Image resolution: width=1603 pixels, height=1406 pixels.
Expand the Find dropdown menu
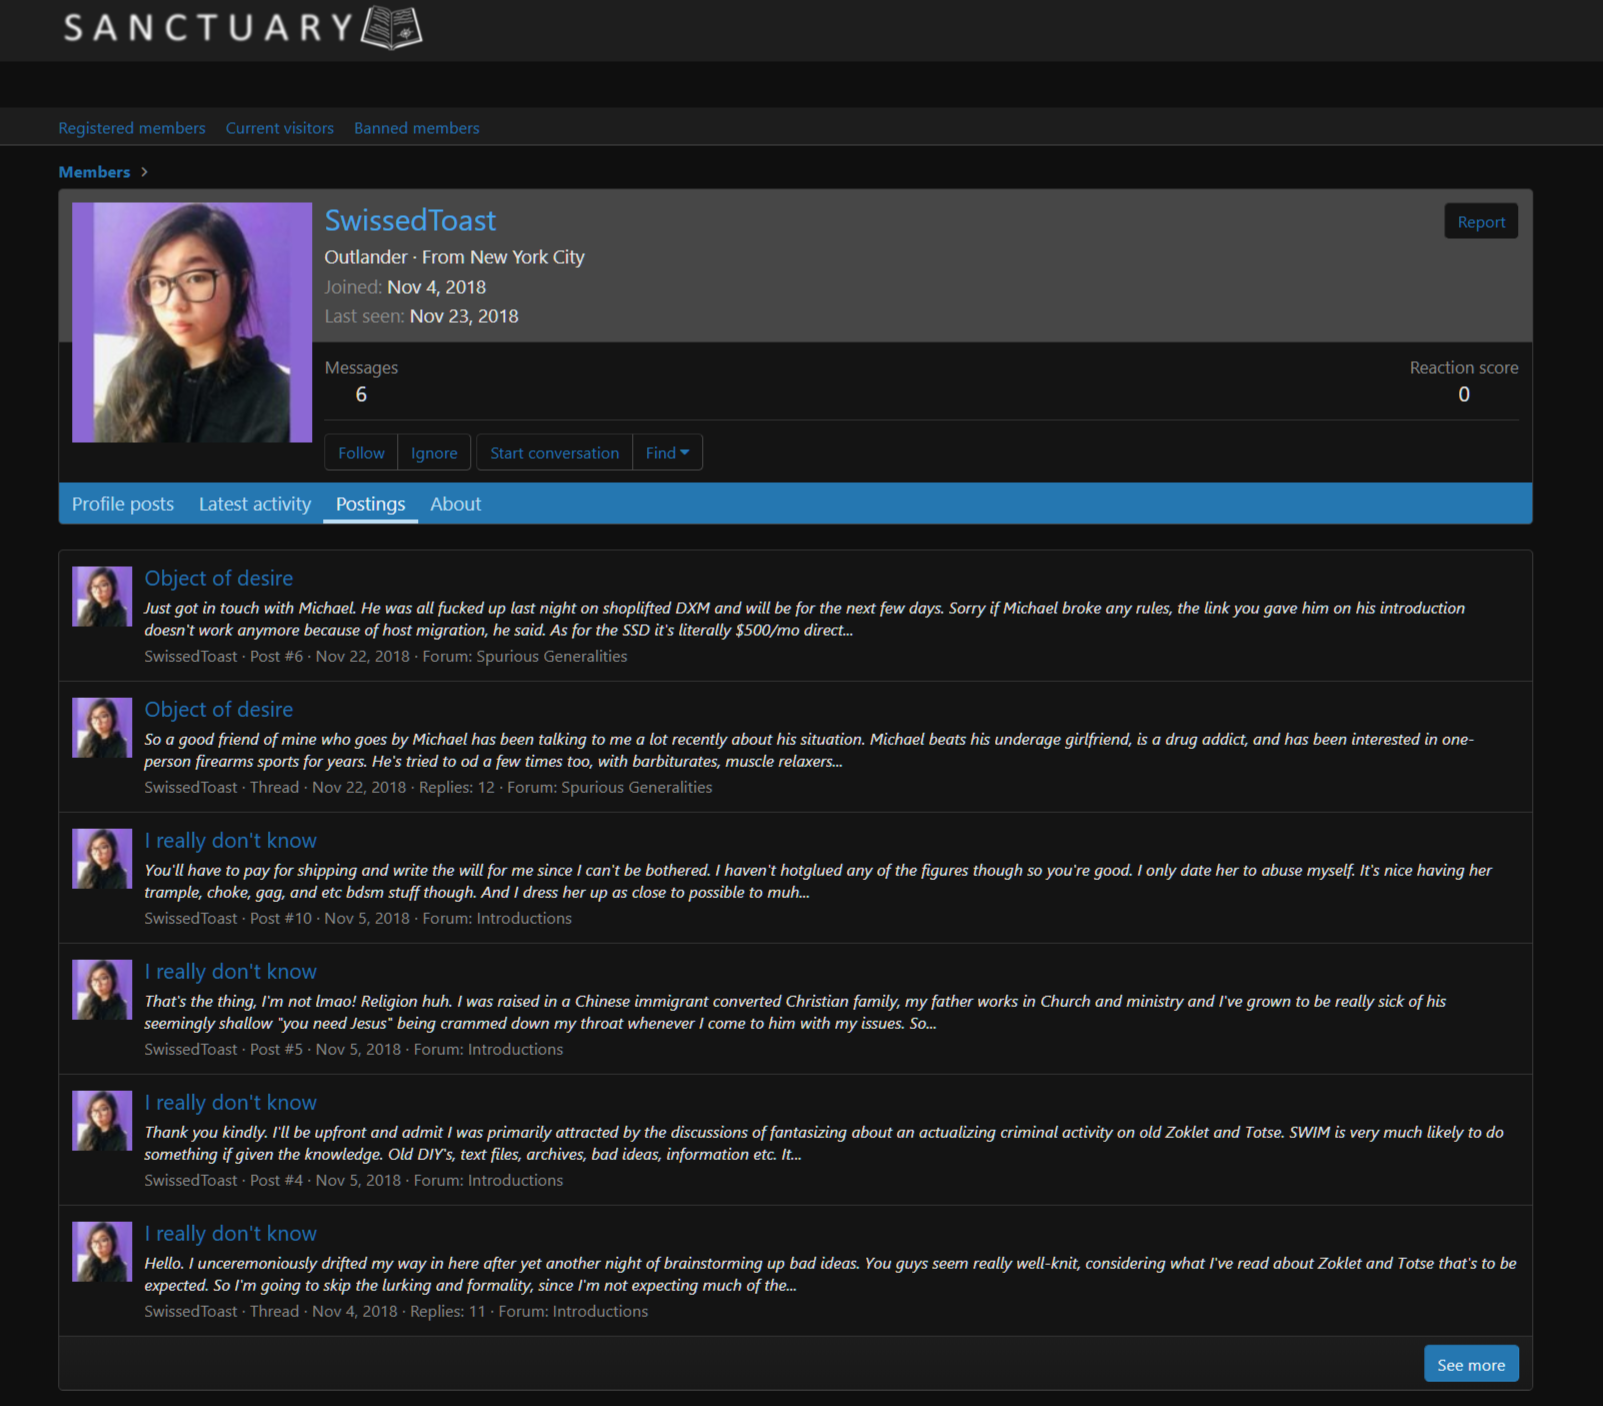point(667,453)
